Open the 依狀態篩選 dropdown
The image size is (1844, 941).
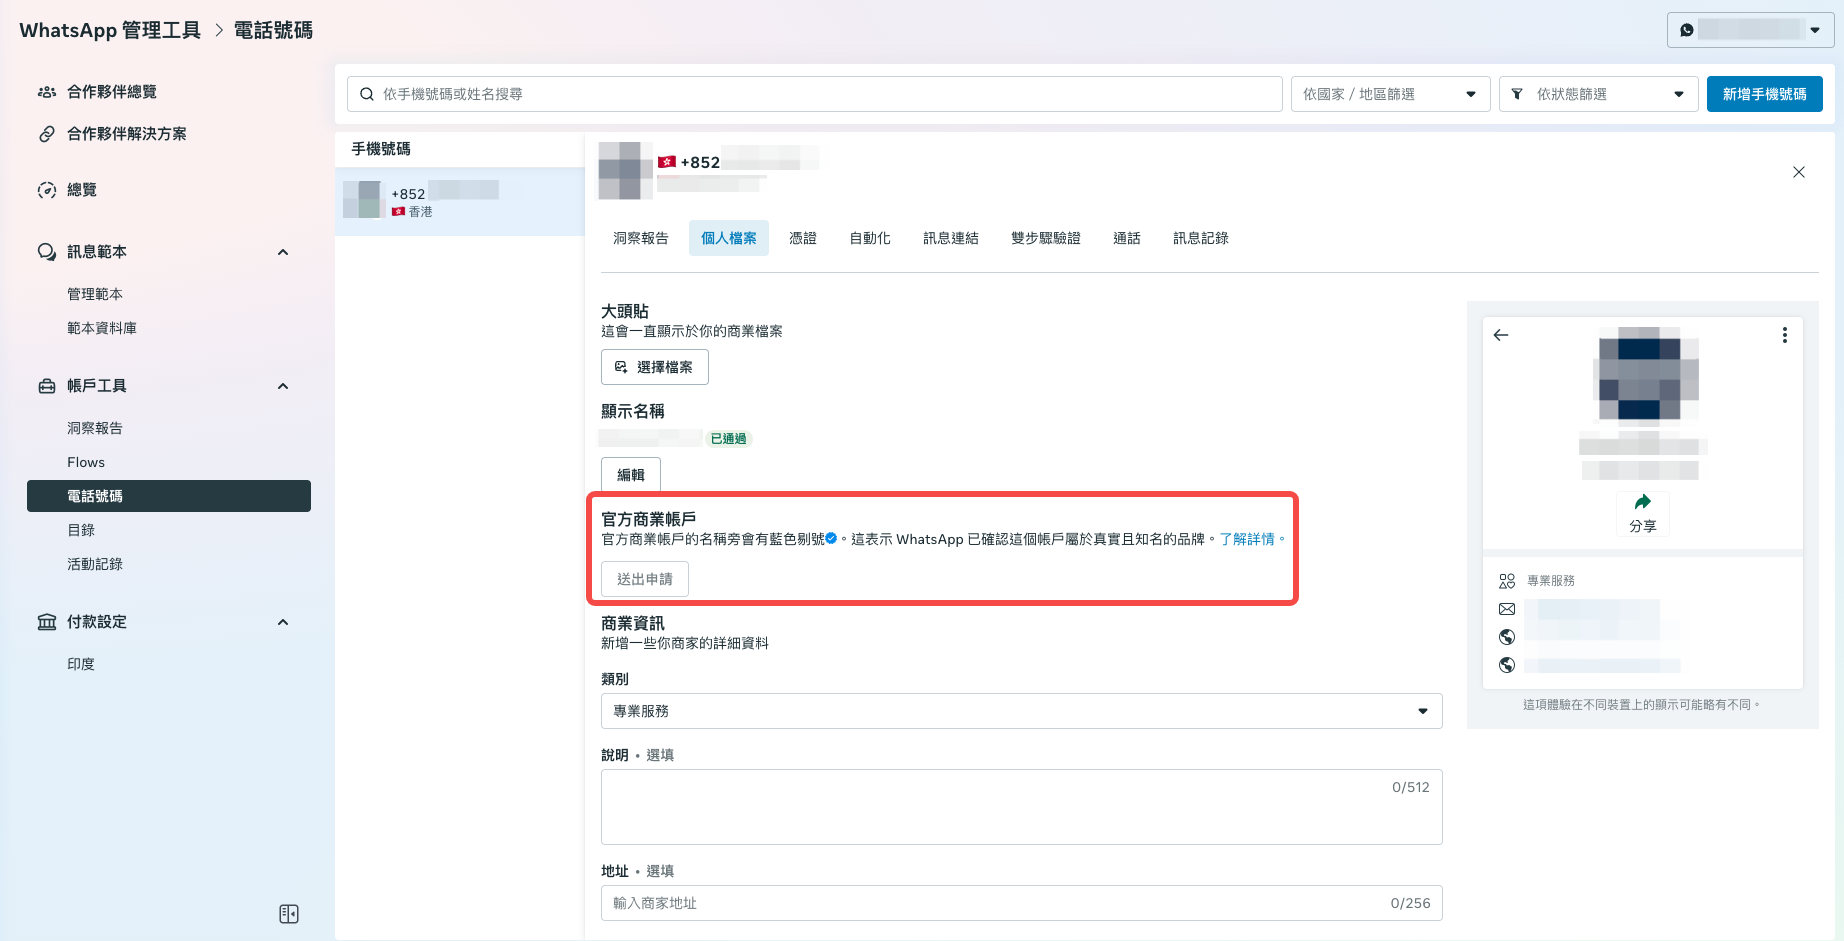pyautogui.click(x=1598, y=94)
